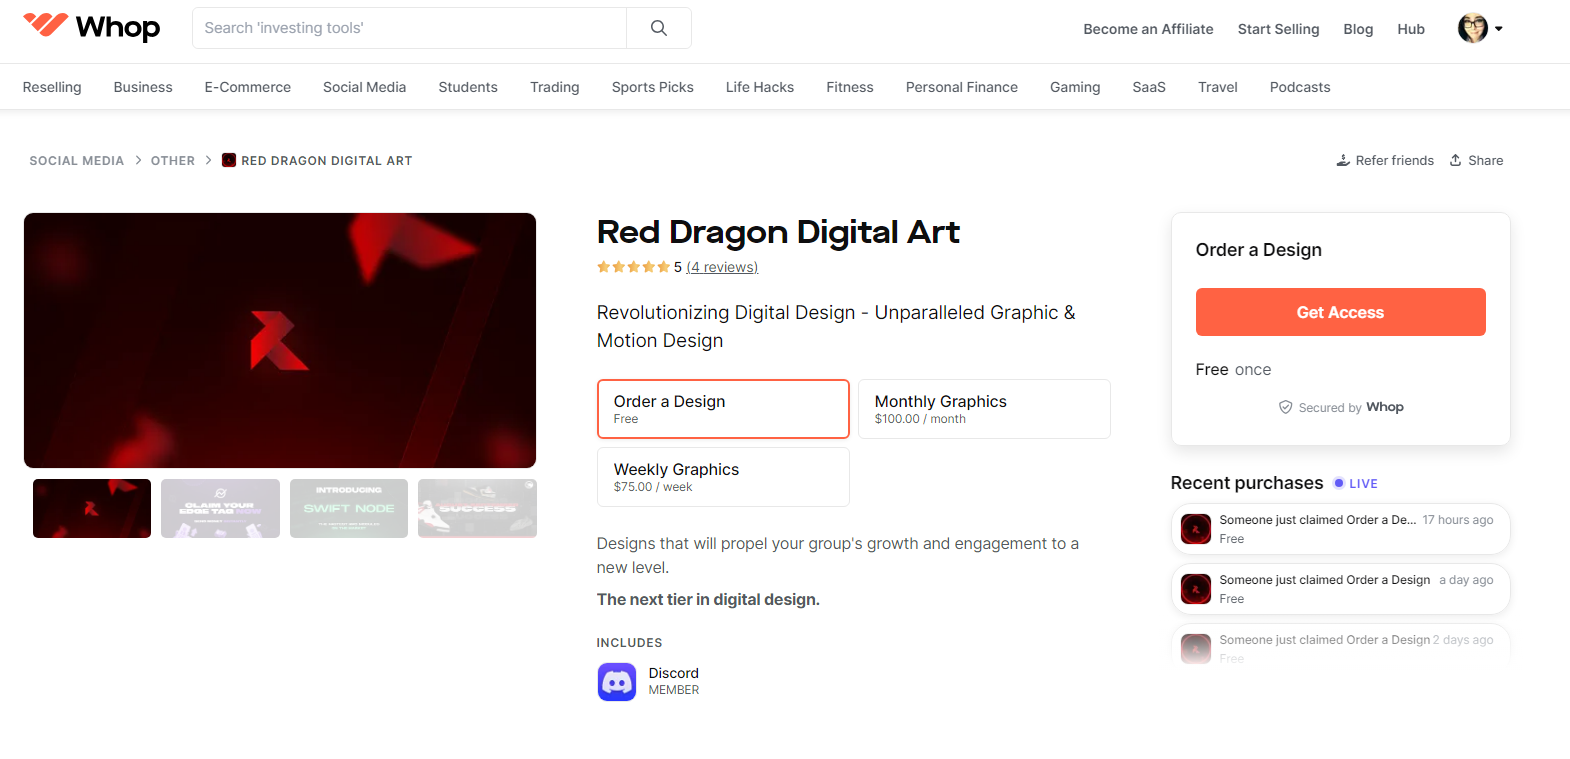Image resolution: width=1570 pixels, height=759 pixels.
Task: Select the first red logo thumbnail
Action: 92,508
